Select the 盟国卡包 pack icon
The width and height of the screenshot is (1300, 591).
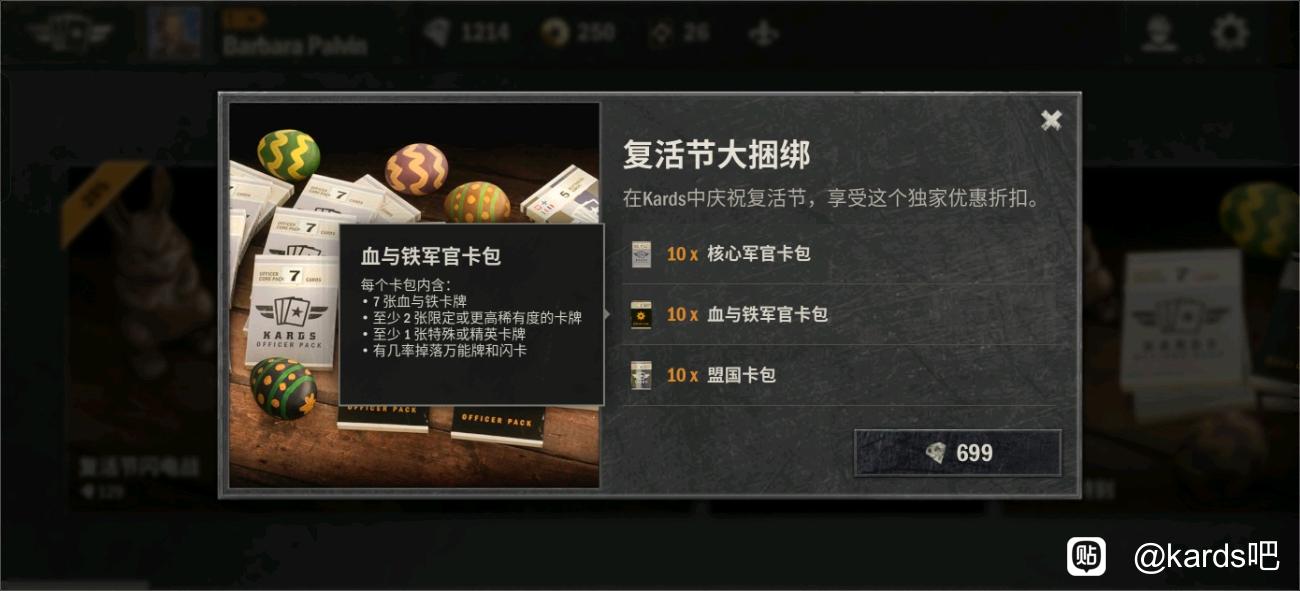(641, 376)
